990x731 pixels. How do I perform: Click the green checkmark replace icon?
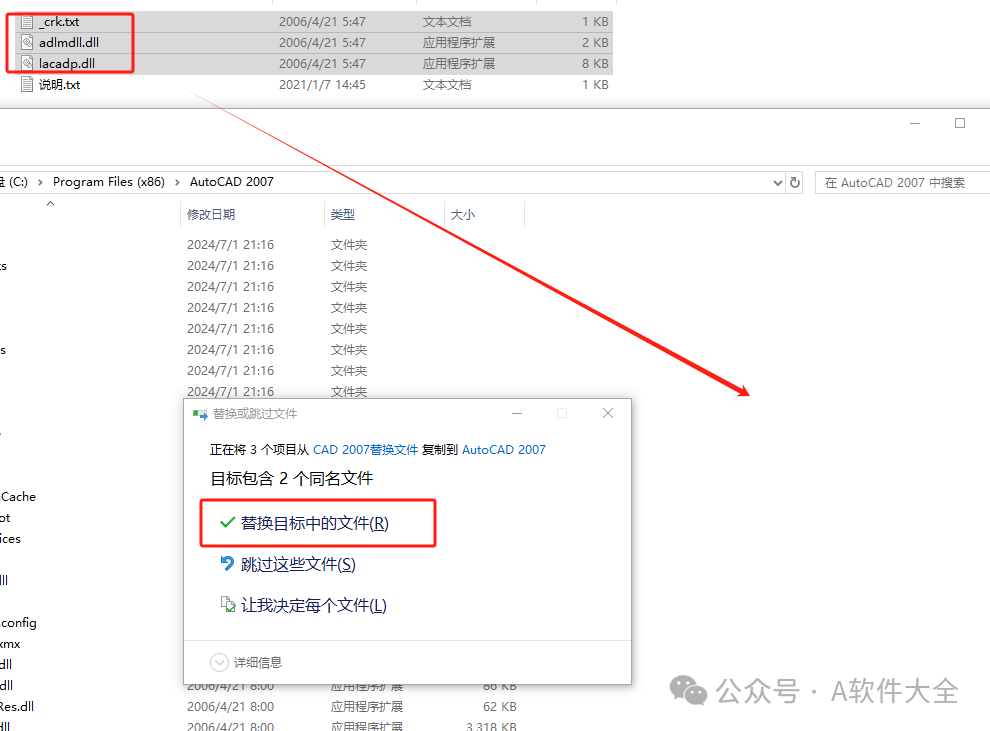(x=227, y=523)
